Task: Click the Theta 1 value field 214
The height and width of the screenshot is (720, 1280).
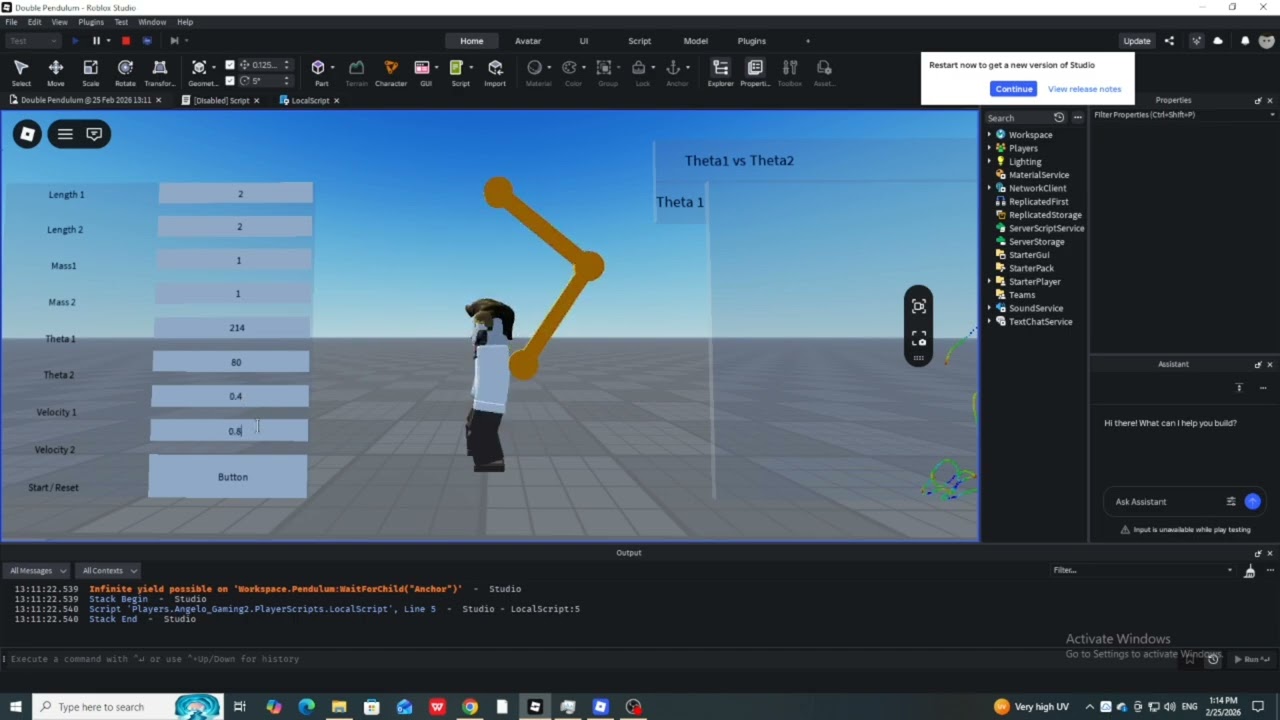Action: pyautogui.click(x=233, y=328)
